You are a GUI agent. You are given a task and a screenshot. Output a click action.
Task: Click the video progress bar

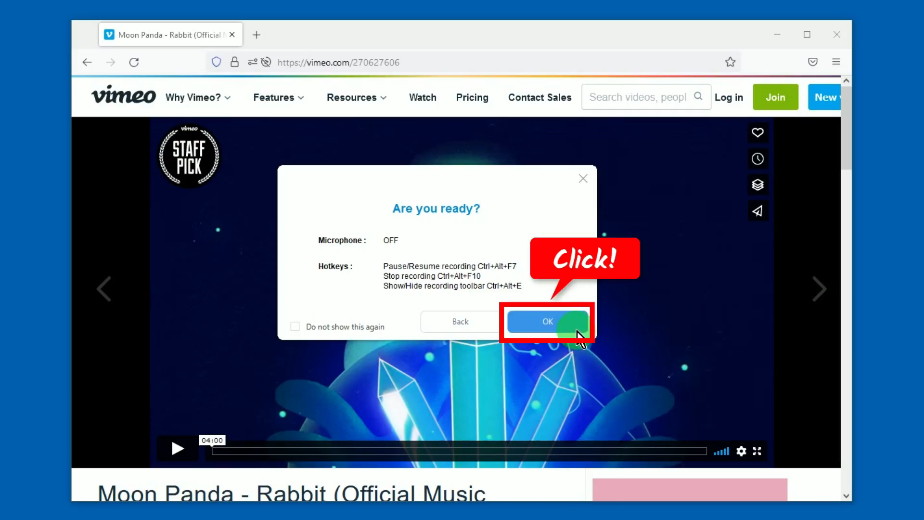pyautogui.click(x=460, y=451)
